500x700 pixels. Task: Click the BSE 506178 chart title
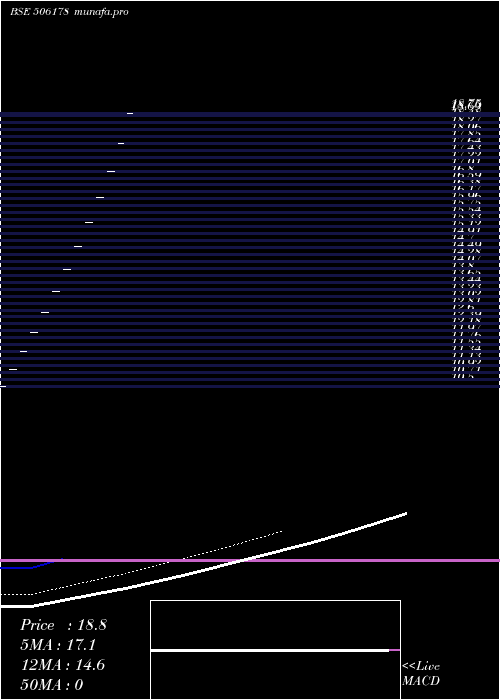[x=39, y=12]
